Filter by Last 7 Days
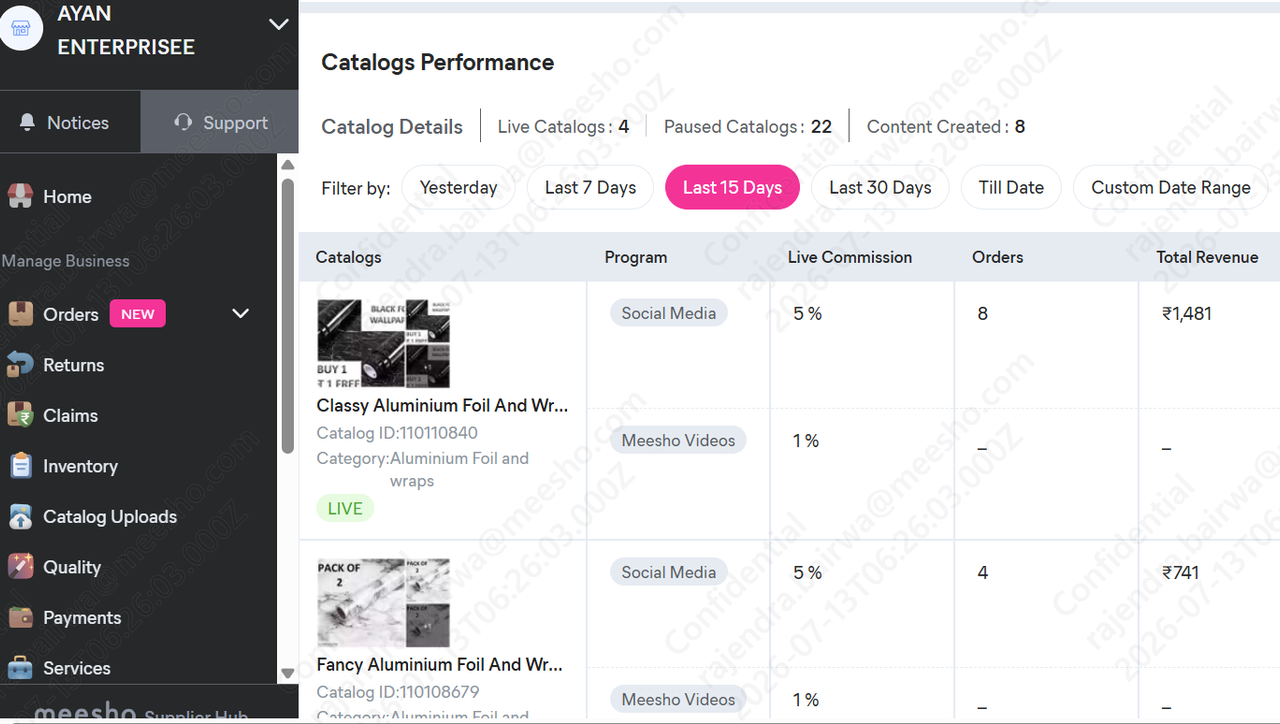The height and width of the screenshot is (724, 1280). pyautogui.click(x=590, y=187)
